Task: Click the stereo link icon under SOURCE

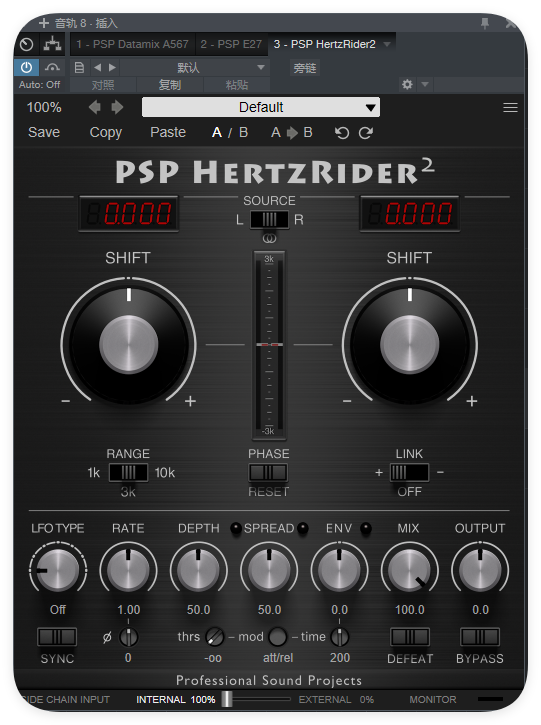Action: click(269, 239)
